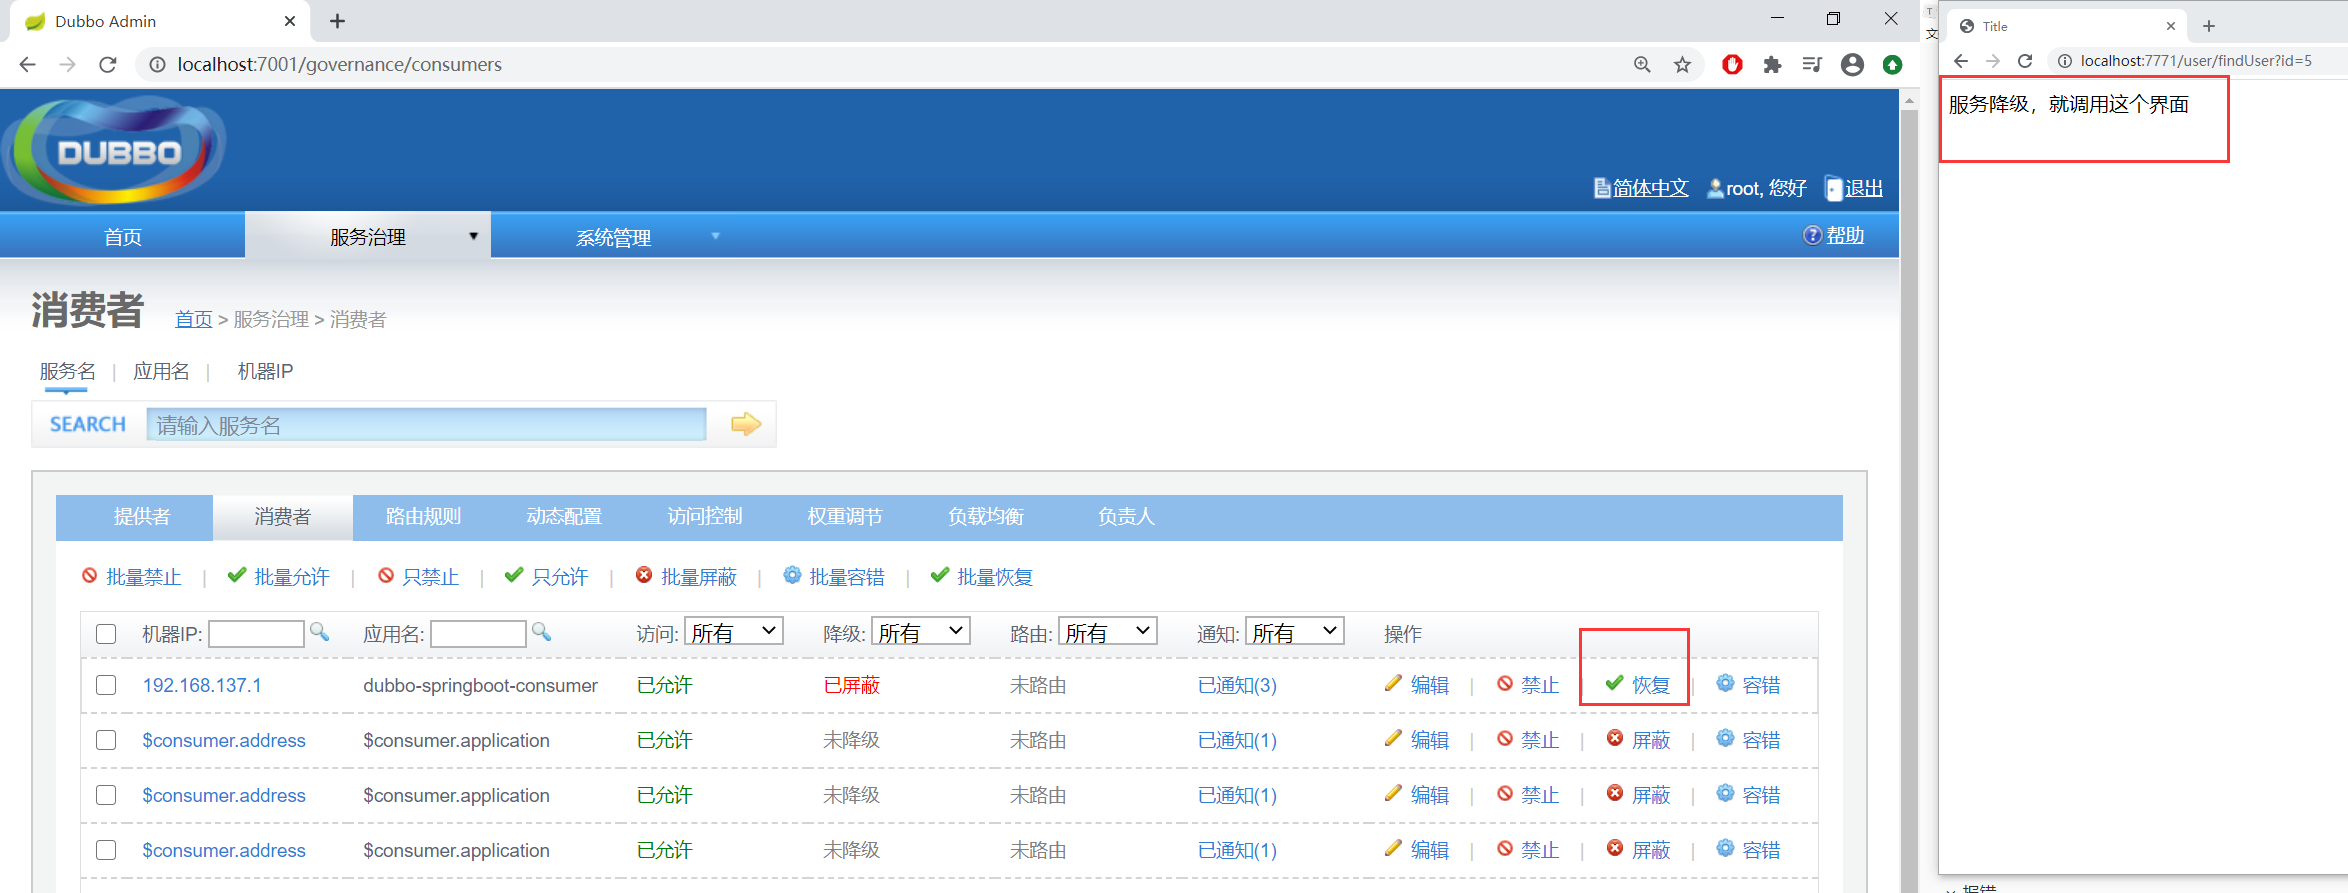
Task: Open a new tab in the Dubbo Admin window
Action: coord(338,21)
